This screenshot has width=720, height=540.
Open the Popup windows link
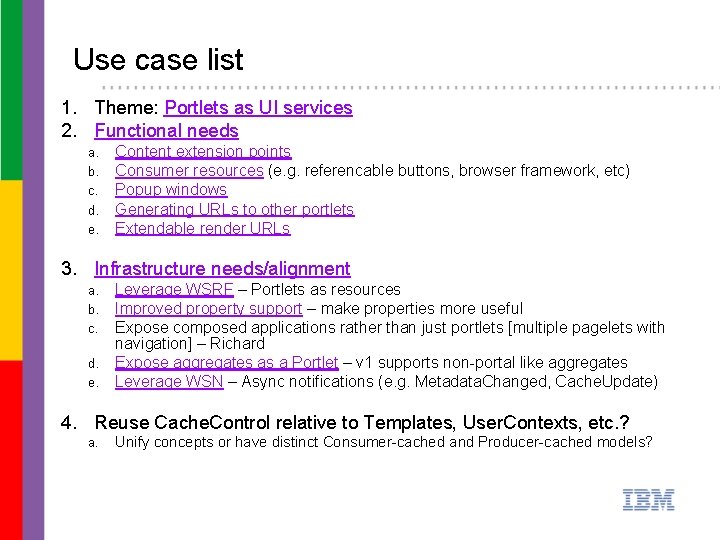tap(171, 190)
